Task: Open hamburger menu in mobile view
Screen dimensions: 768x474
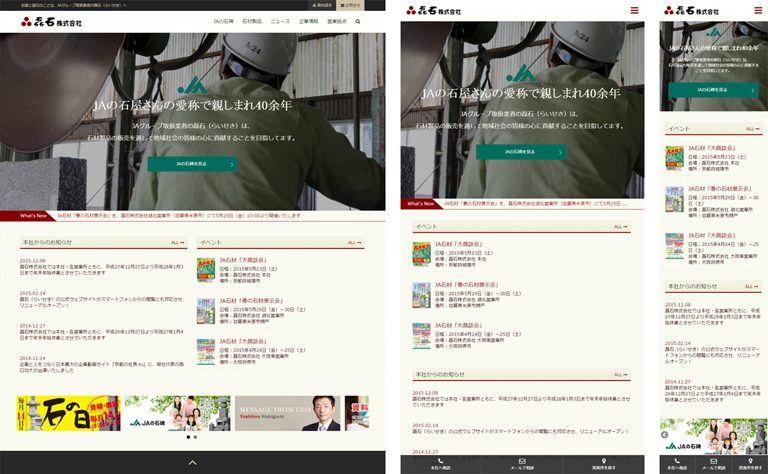Action: [x=758, y=10]
